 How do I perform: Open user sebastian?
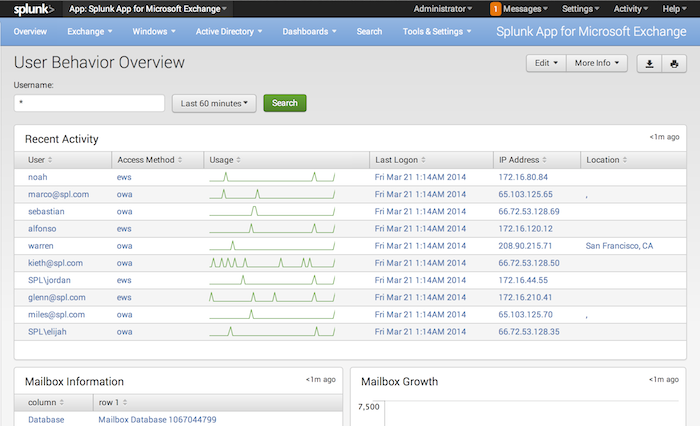pyautogui.click(x=46, y=211)
